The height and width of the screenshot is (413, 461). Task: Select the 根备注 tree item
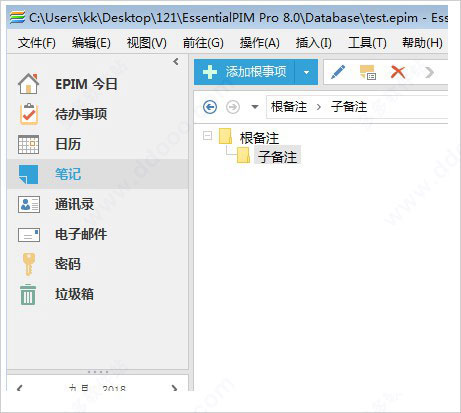(259, 138)
